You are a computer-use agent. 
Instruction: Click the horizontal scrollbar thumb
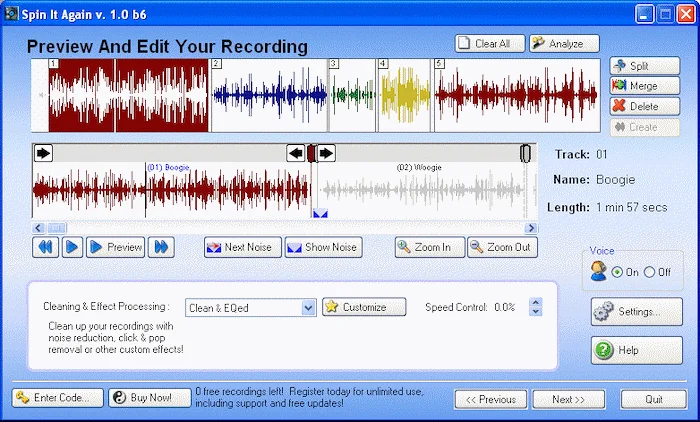coord(56,228)
